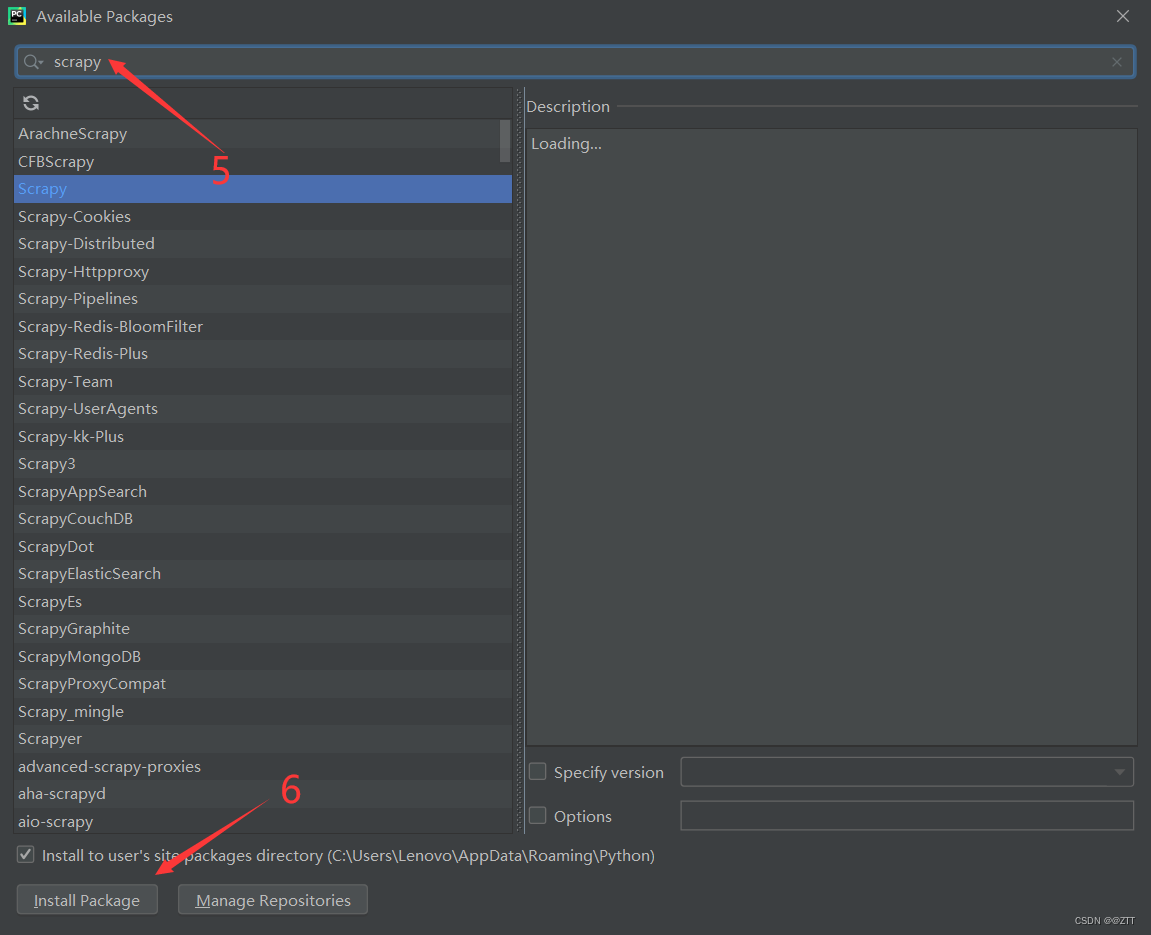The width and height of the screenshot is (1151, 935).
Task: Select the Scrapy-Redis-Plus package
Action: 263,354
